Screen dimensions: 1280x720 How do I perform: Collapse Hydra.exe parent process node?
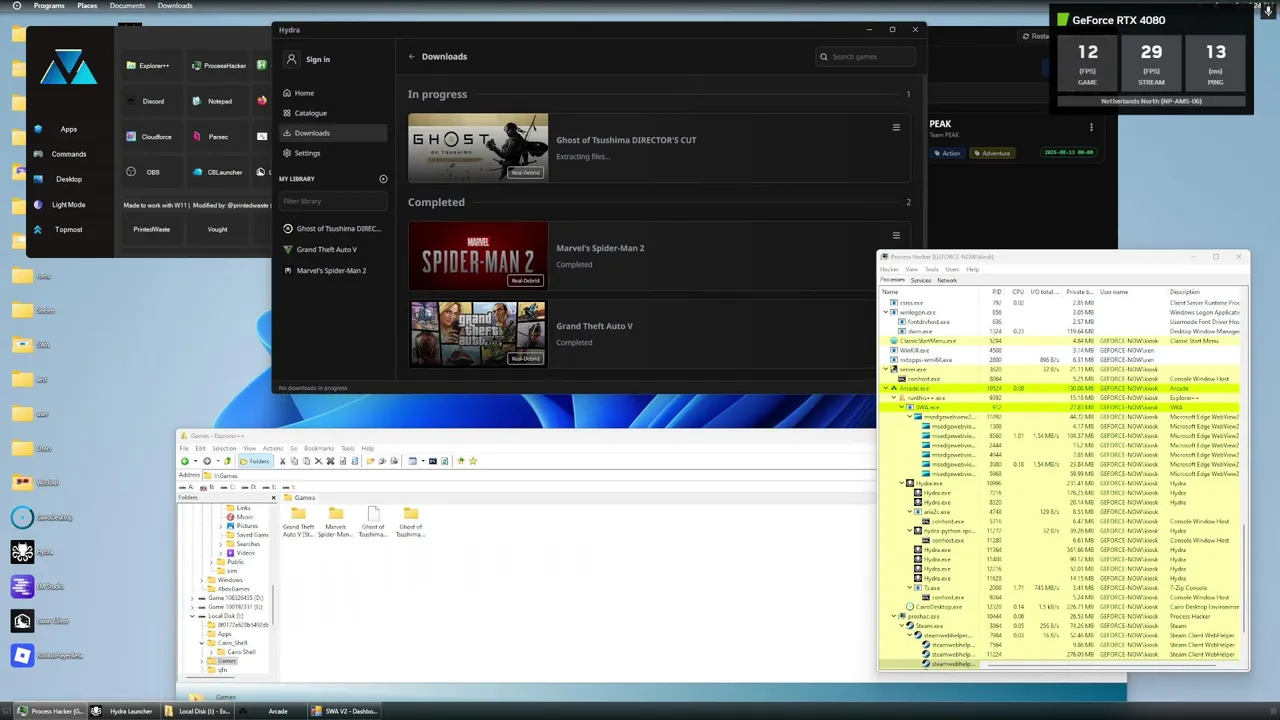point(901,483)
